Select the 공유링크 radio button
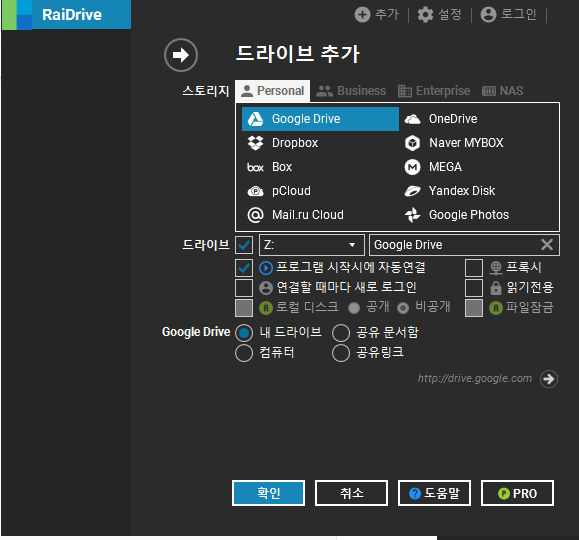This screenshot has height=540, width=579. [x=341, y=353]
